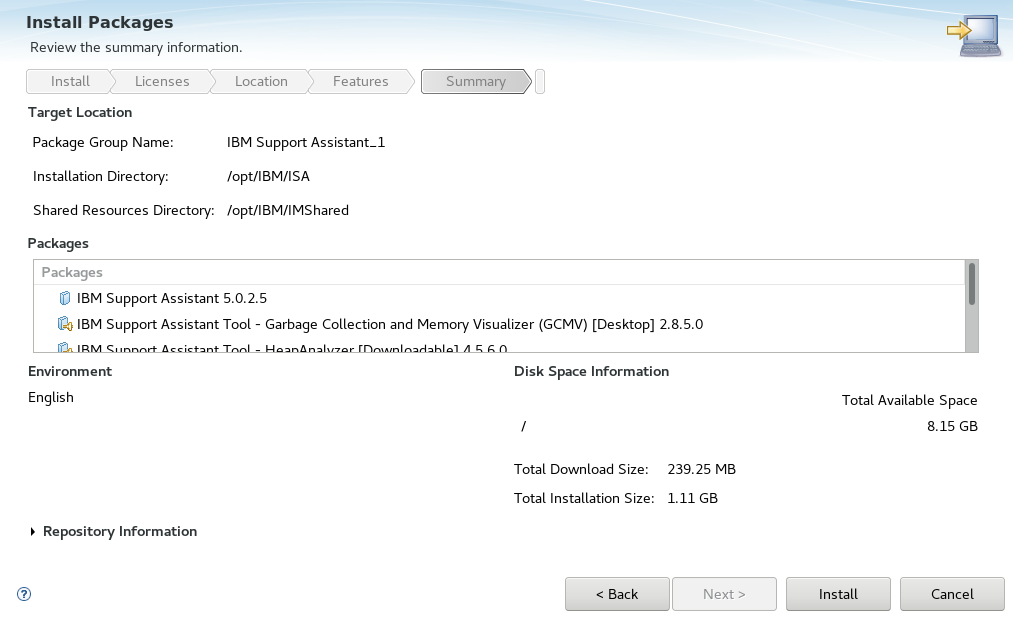
Task: Go to the Install step tab
Action: [x=70, y=81]
